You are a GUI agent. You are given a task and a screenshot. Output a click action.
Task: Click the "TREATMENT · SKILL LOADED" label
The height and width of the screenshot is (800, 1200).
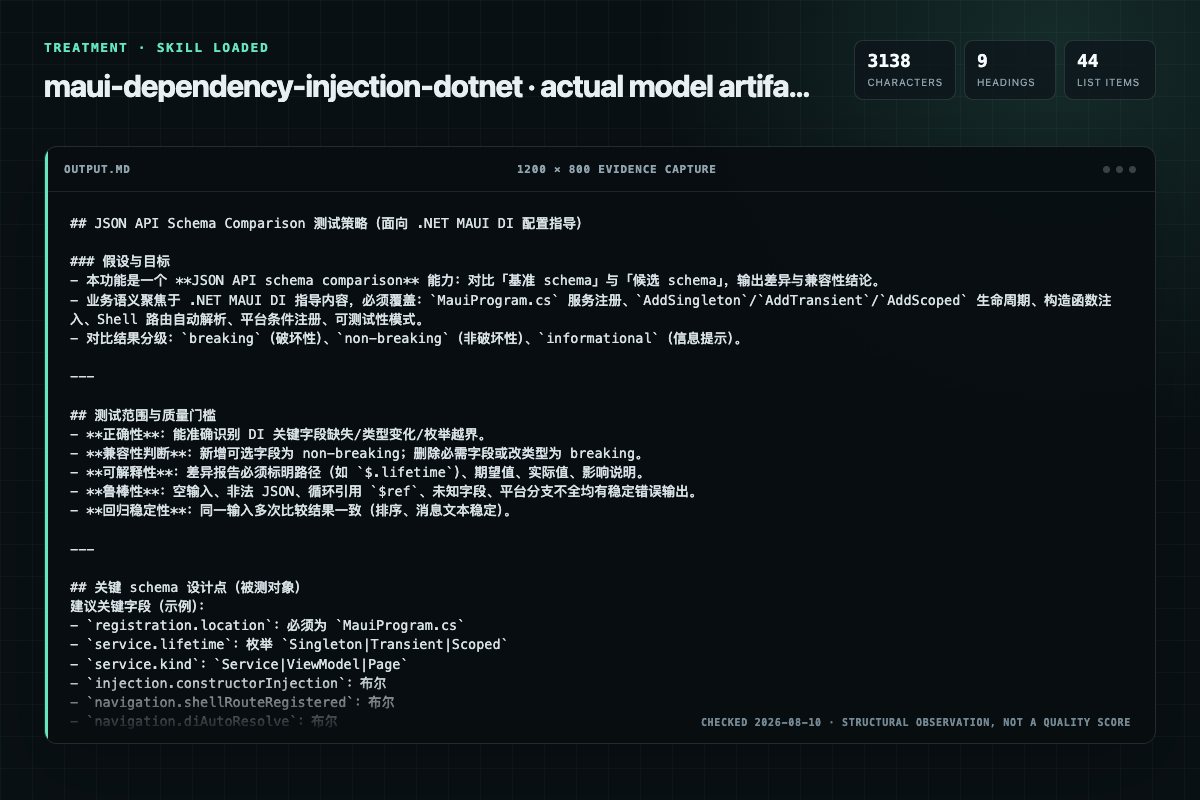[156, 47]
